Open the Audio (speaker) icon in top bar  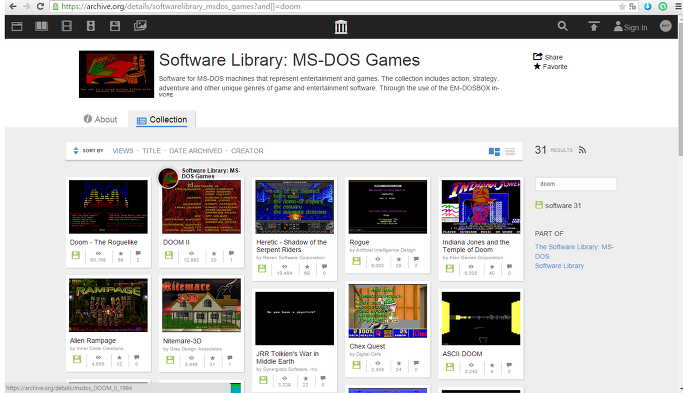[x=91, y=26]
